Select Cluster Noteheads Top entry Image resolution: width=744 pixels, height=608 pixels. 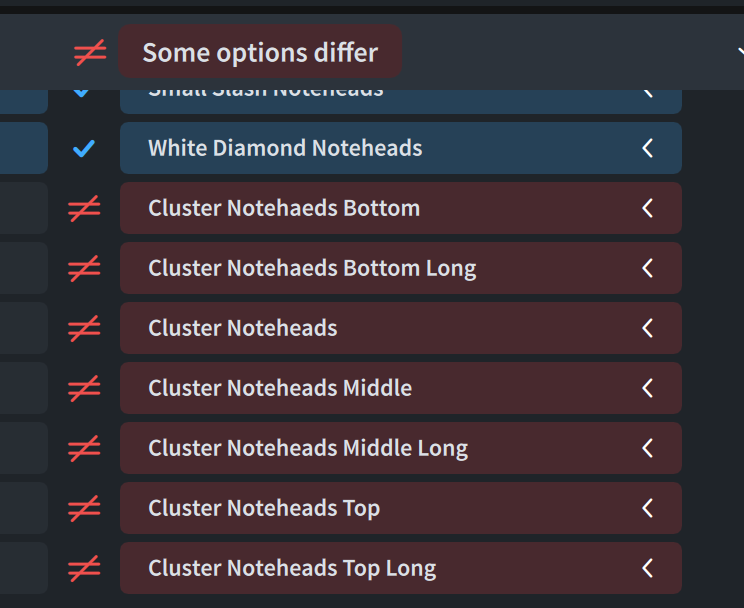264,508
